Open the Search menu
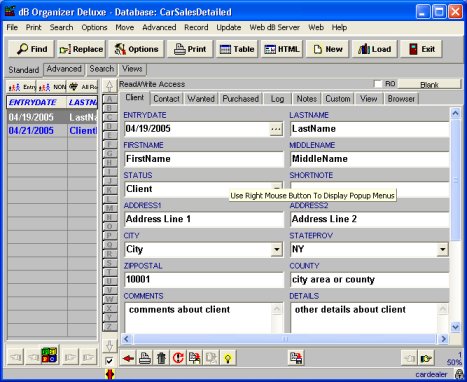 [61, 27]
